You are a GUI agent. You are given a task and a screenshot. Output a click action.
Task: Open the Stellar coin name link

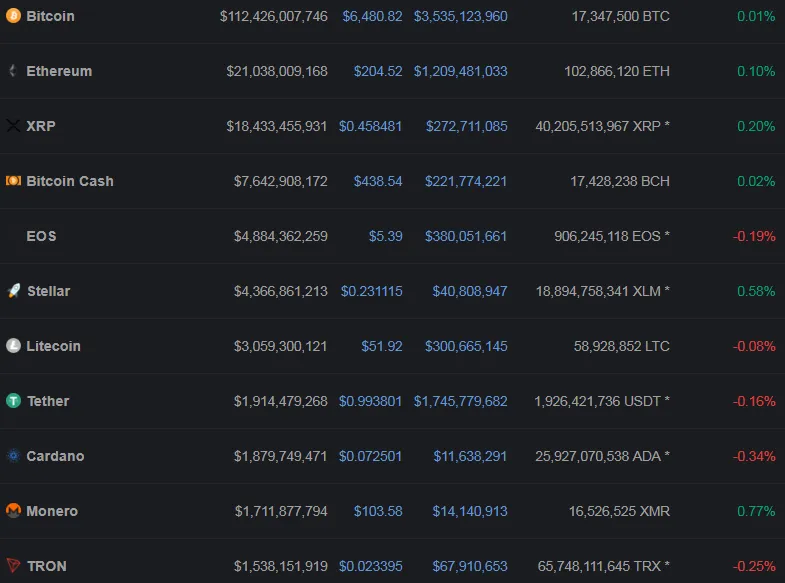tap(49, 291)
